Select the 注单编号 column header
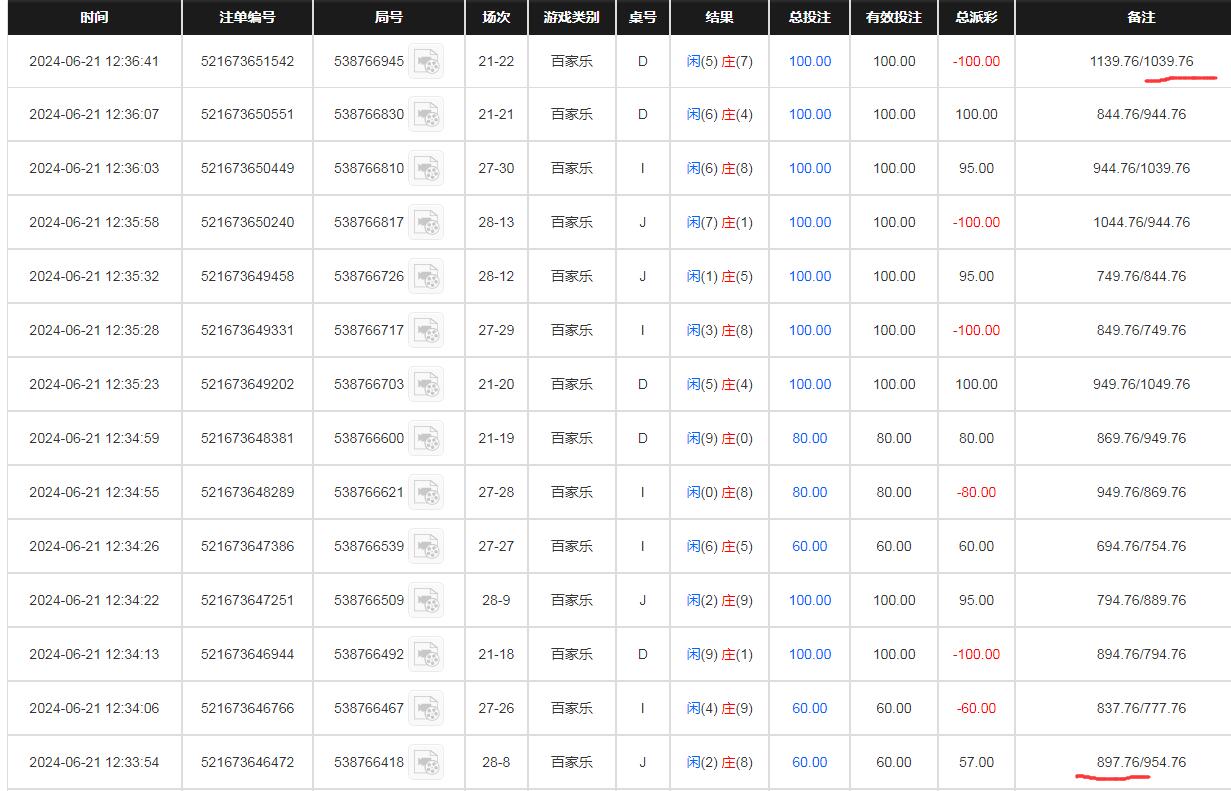 pyautogui.click(x=247, y=18)
